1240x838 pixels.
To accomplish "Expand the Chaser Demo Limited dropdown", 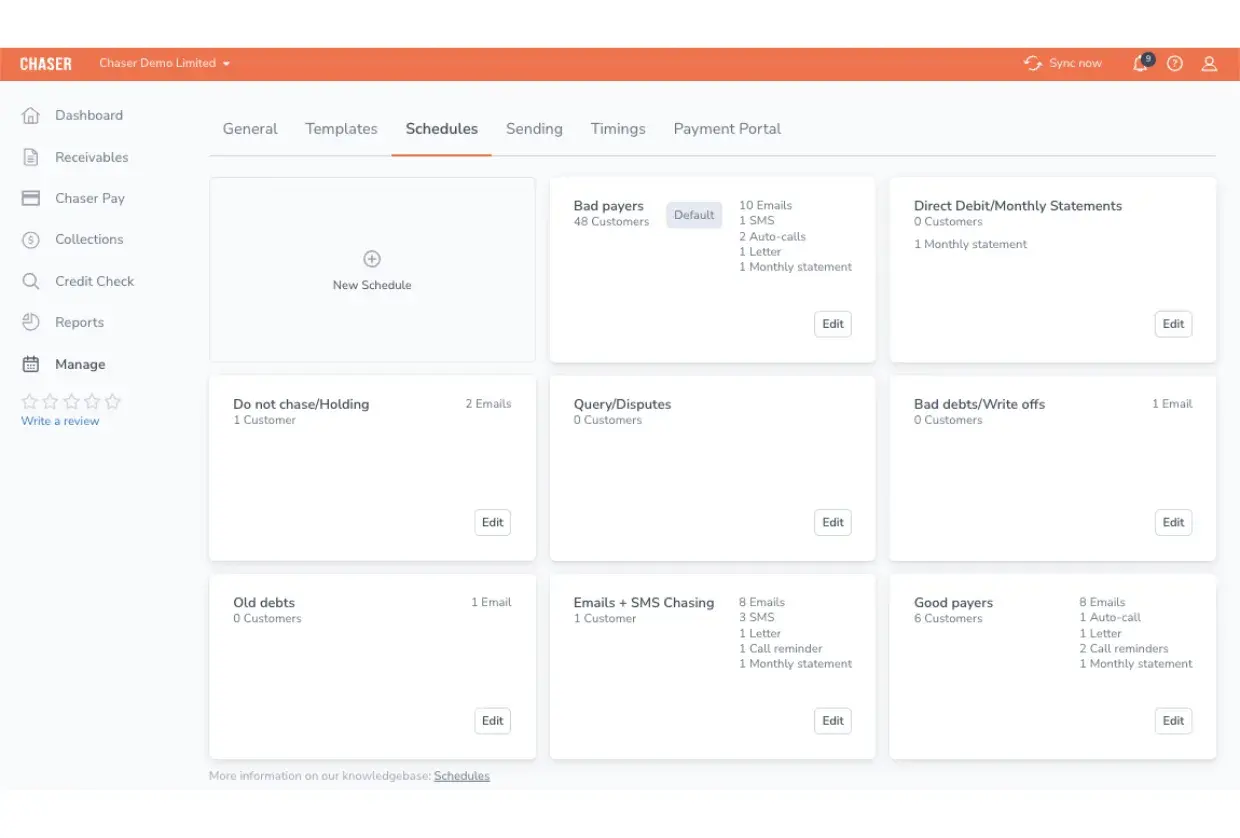I will pyautogui.click(x=165, y=63).
